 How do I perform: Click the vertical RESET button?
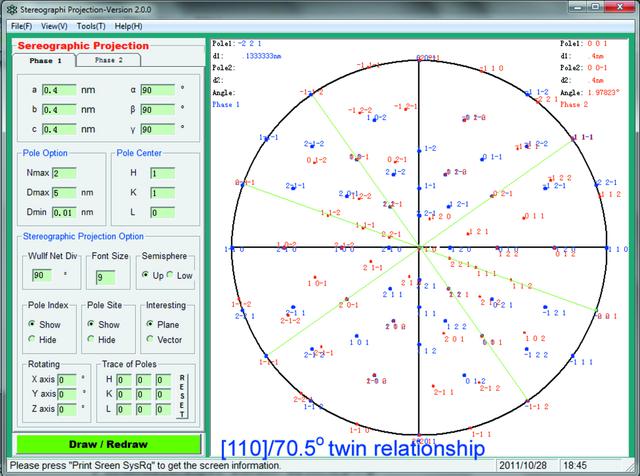click(x=182, y=396)
